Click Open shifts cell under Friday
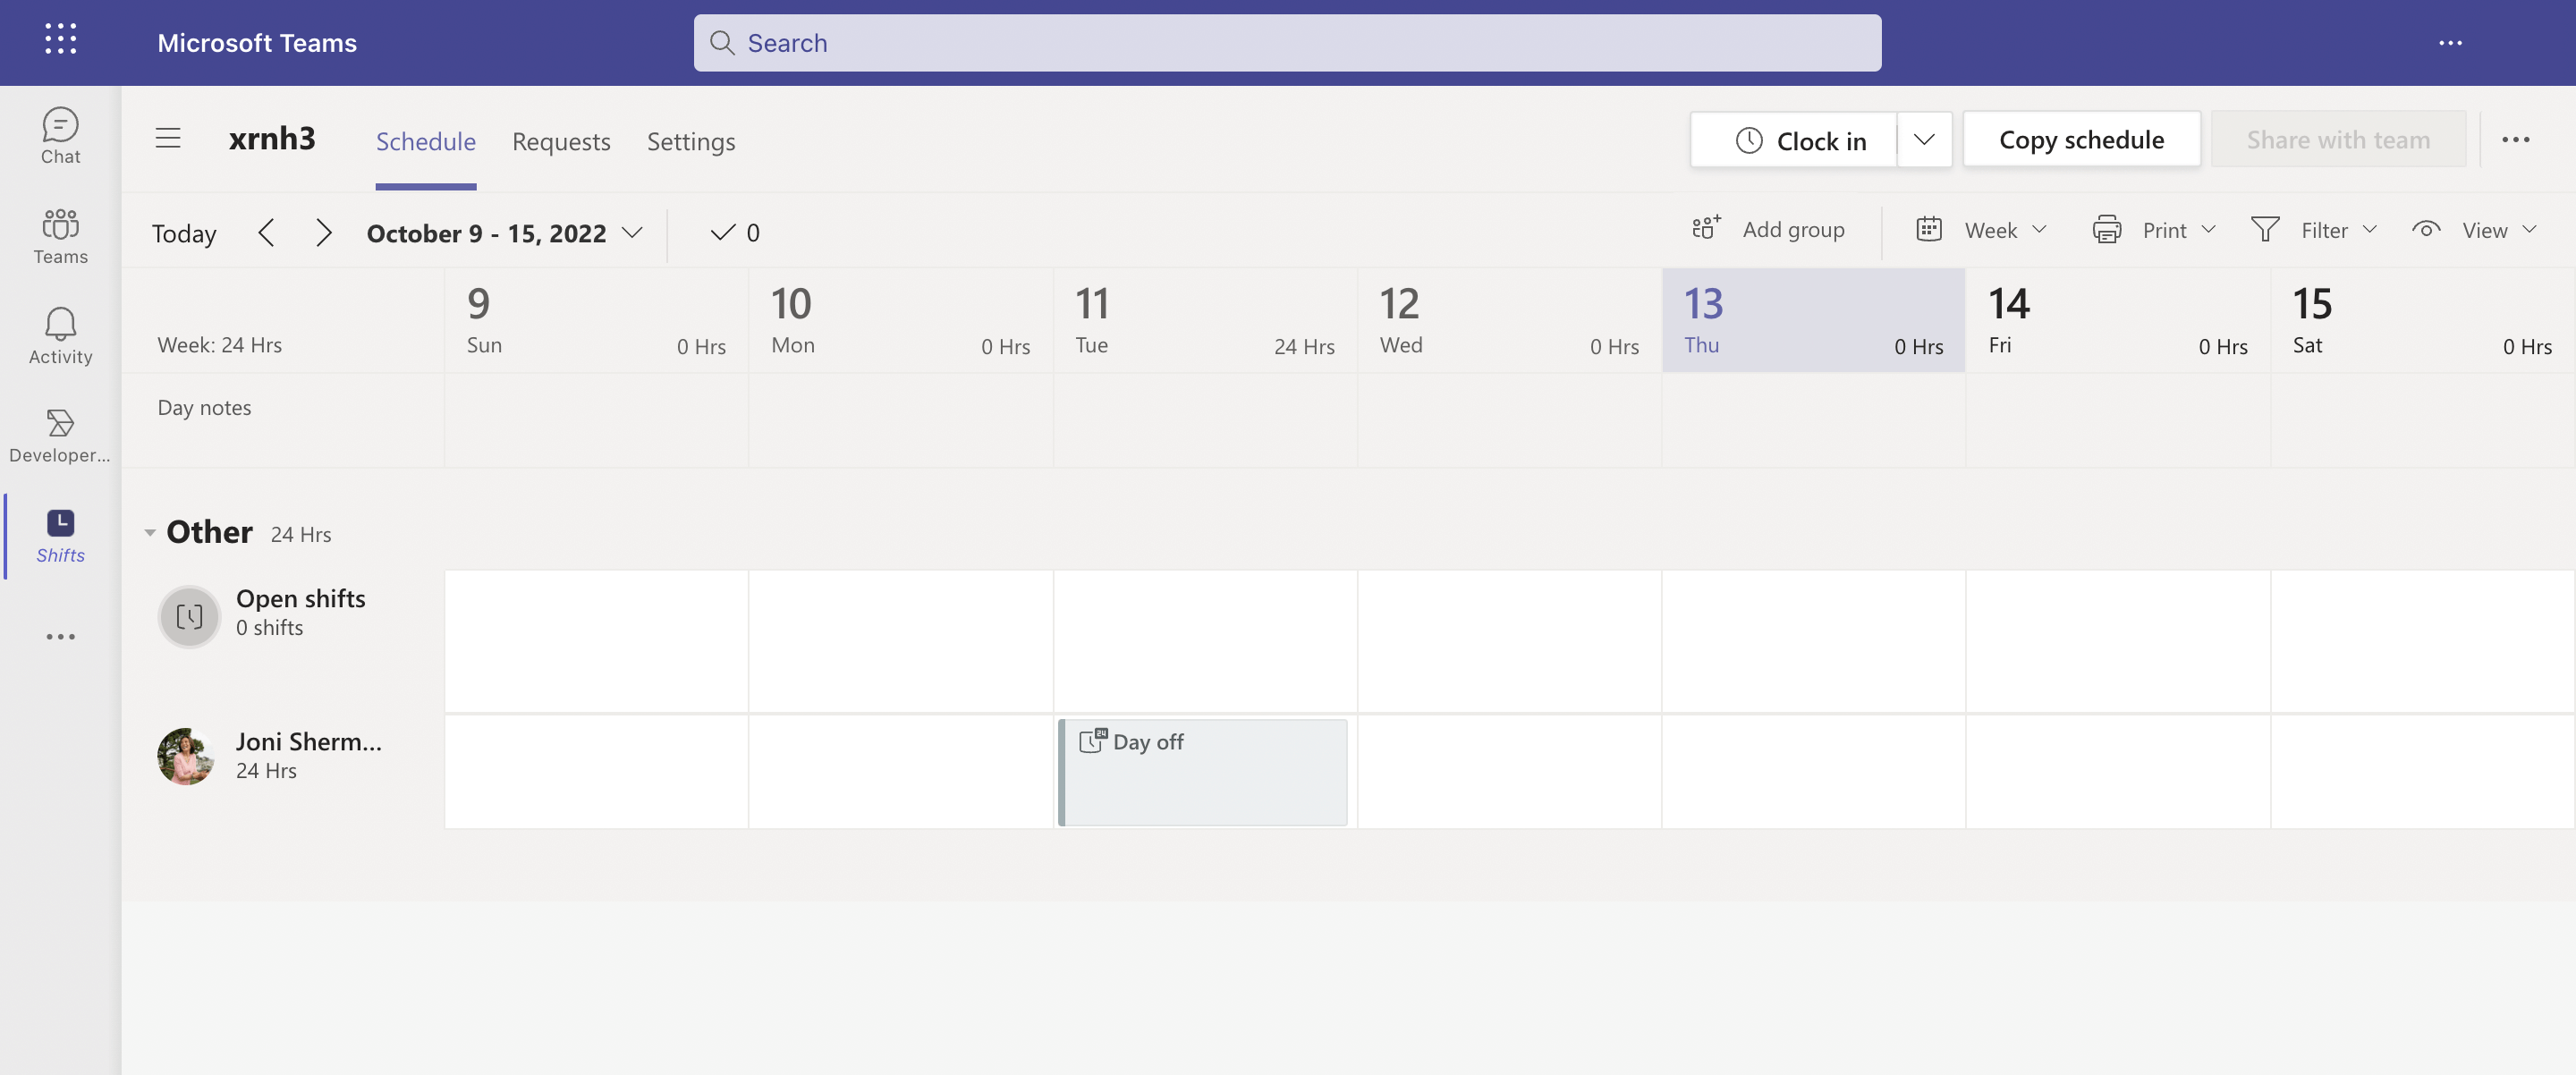Image resolution: width=2576 pixels, height=1075 pixels. point(2118,641)
